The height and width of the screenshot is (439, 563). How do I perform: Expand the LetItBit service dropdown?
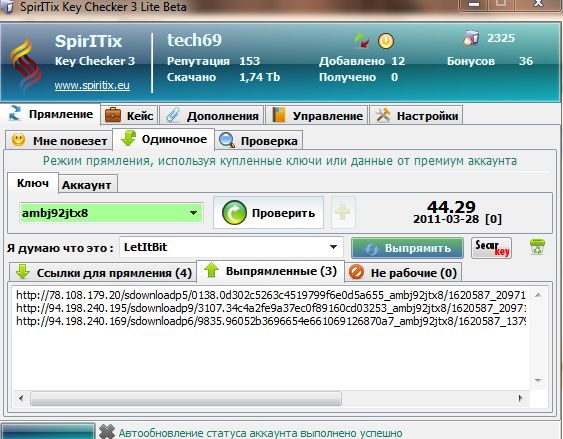point(333,247)
